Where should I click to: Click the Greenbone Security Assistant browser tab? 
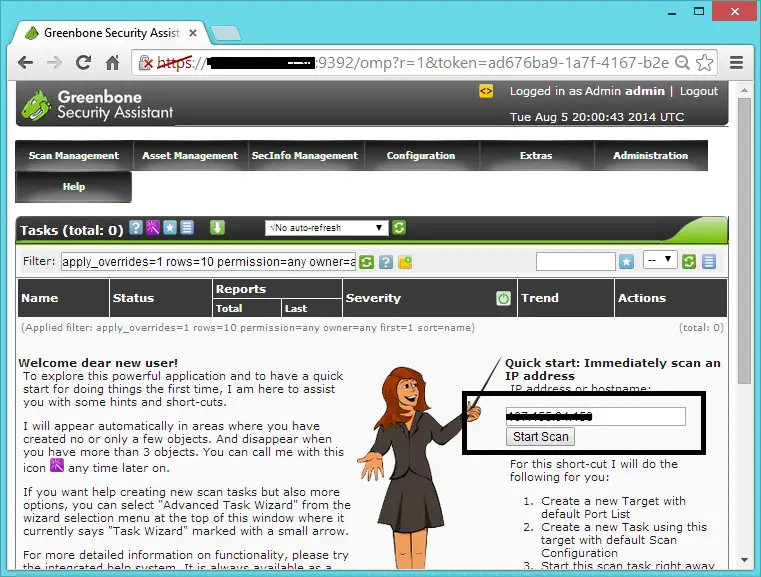pos(111,33)
